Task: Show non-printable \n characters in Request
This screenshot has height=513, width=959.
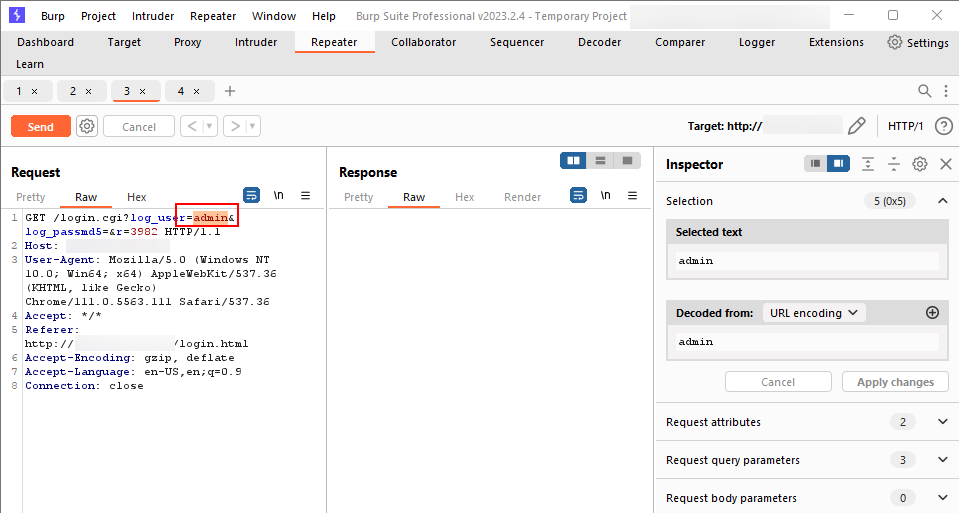Action: point(278,195)
